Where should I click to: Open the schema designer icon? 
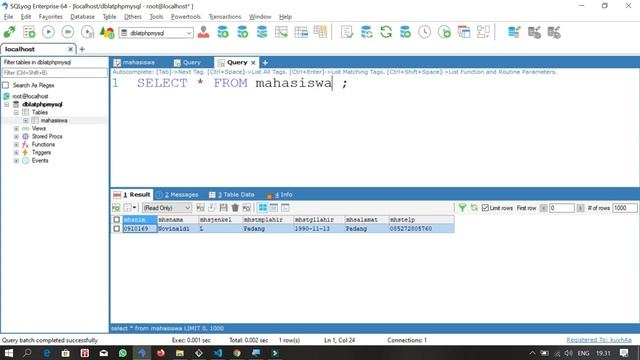point(483,32)
